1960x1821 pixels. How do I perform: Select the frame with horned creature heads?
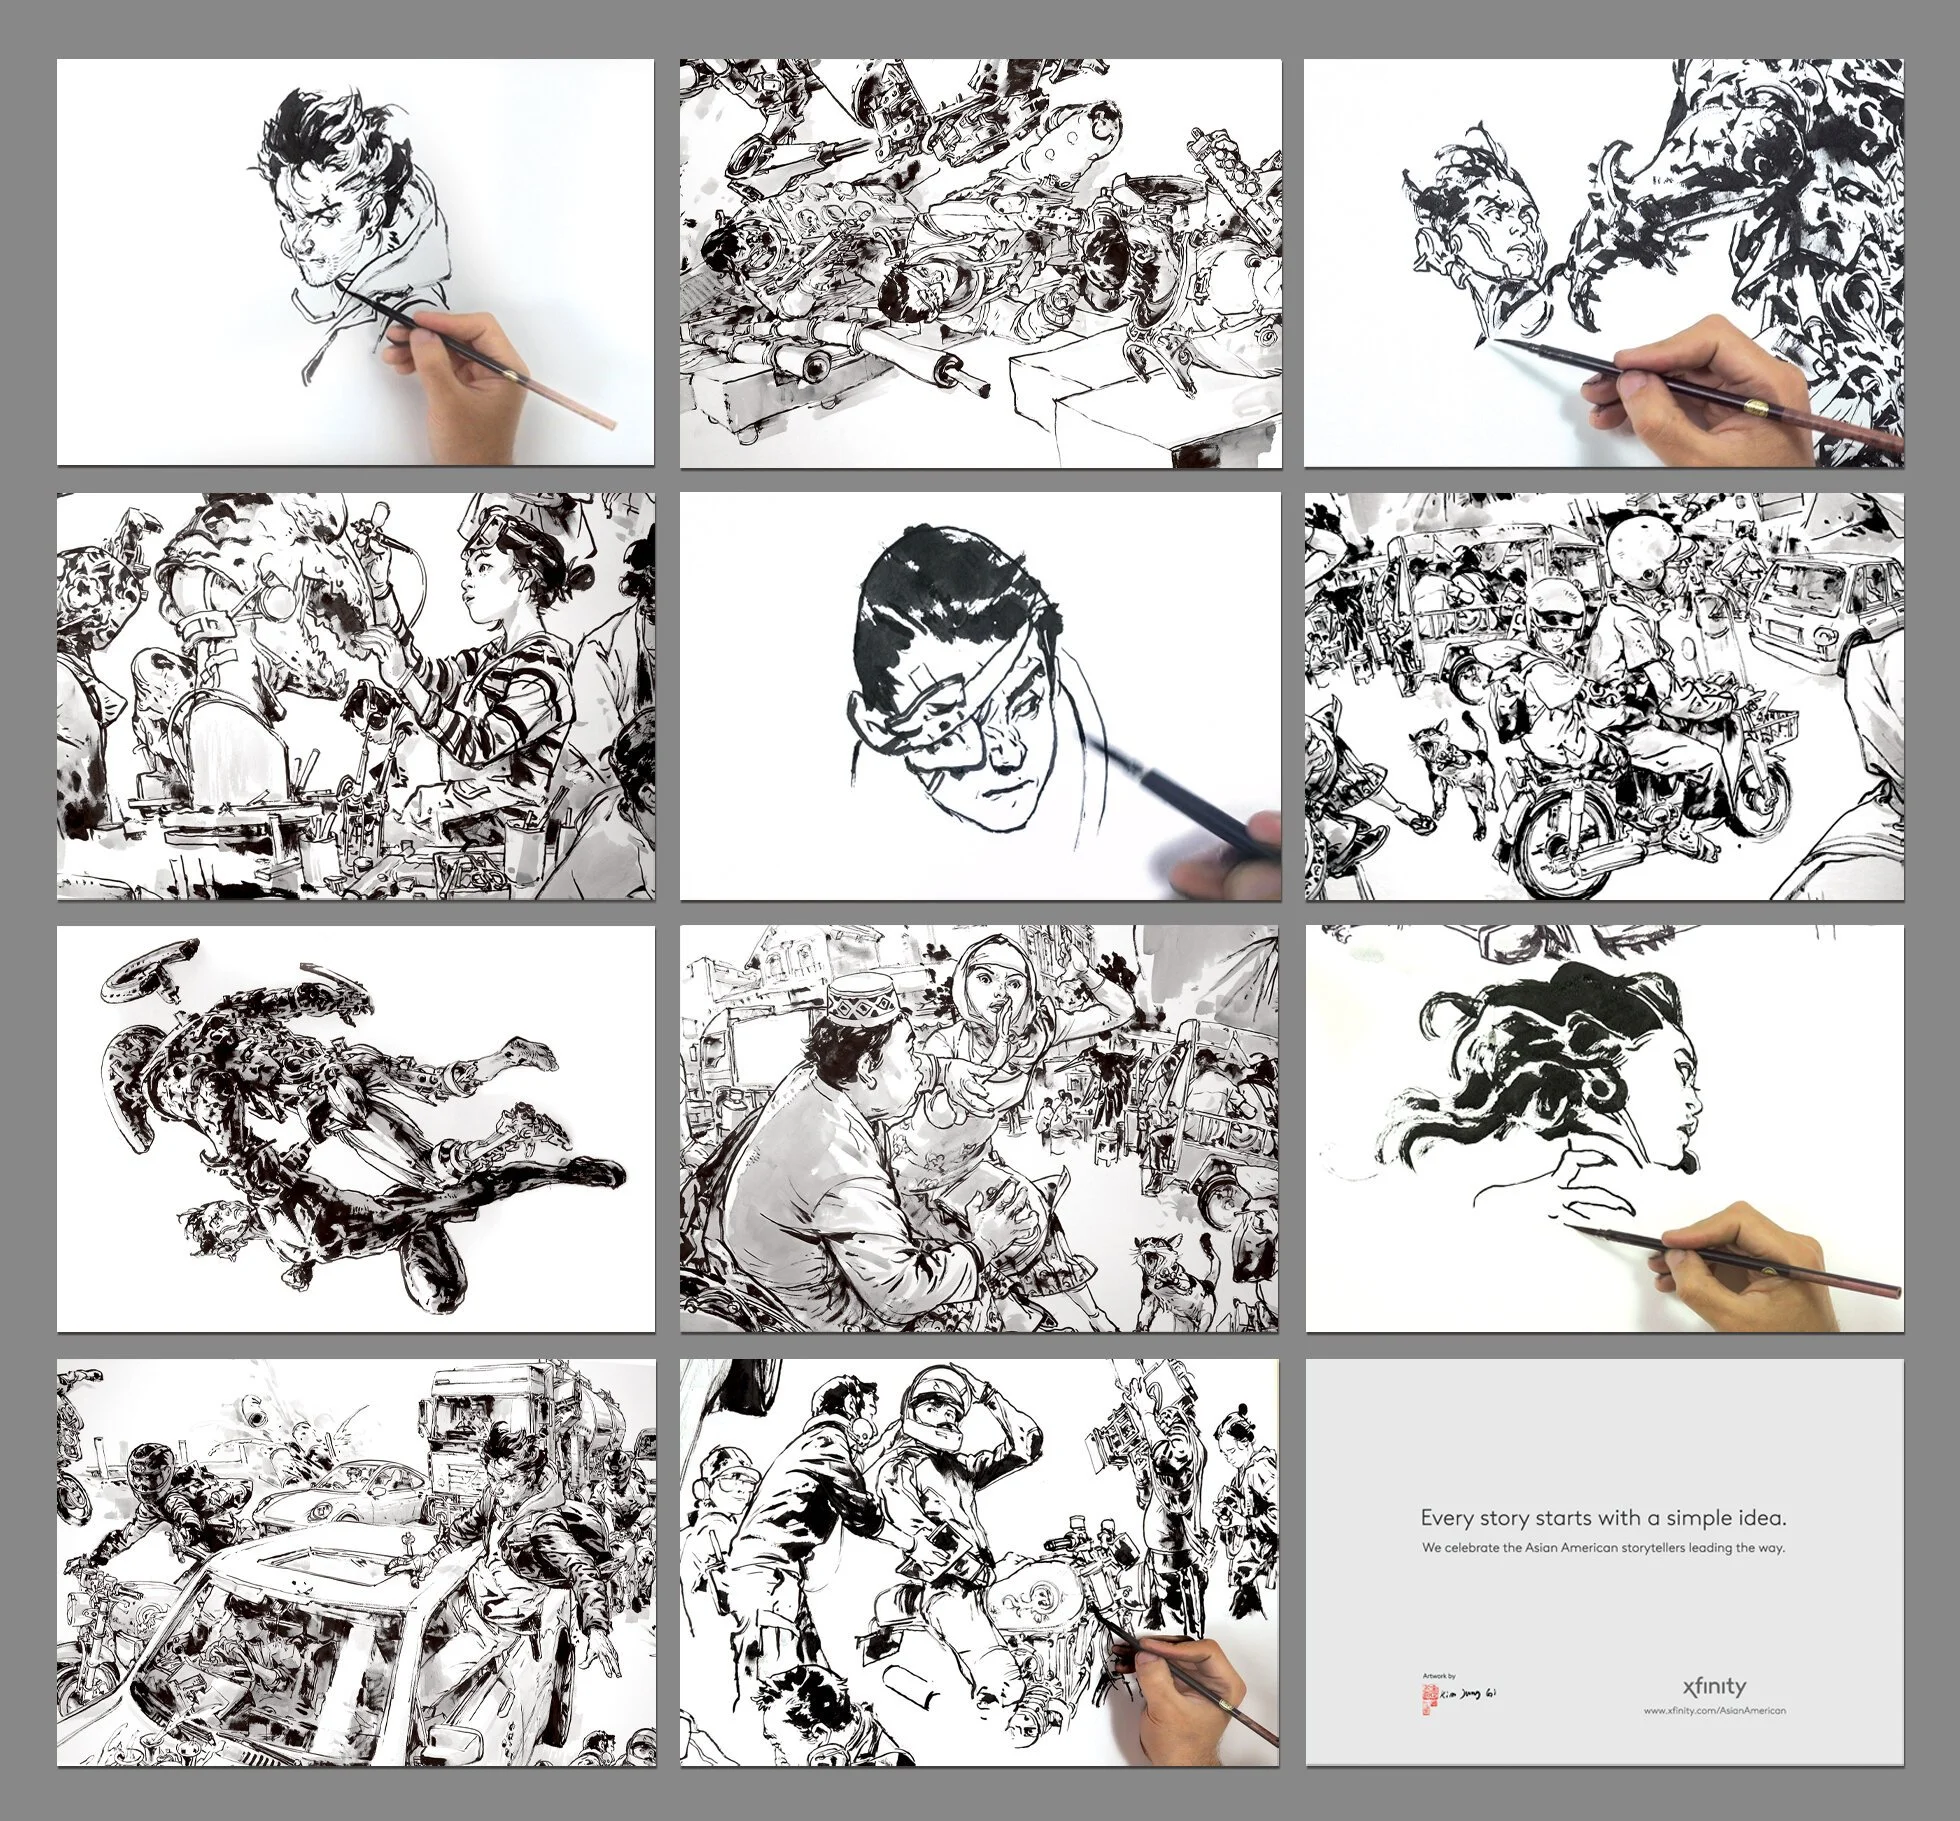[1603, 262]
